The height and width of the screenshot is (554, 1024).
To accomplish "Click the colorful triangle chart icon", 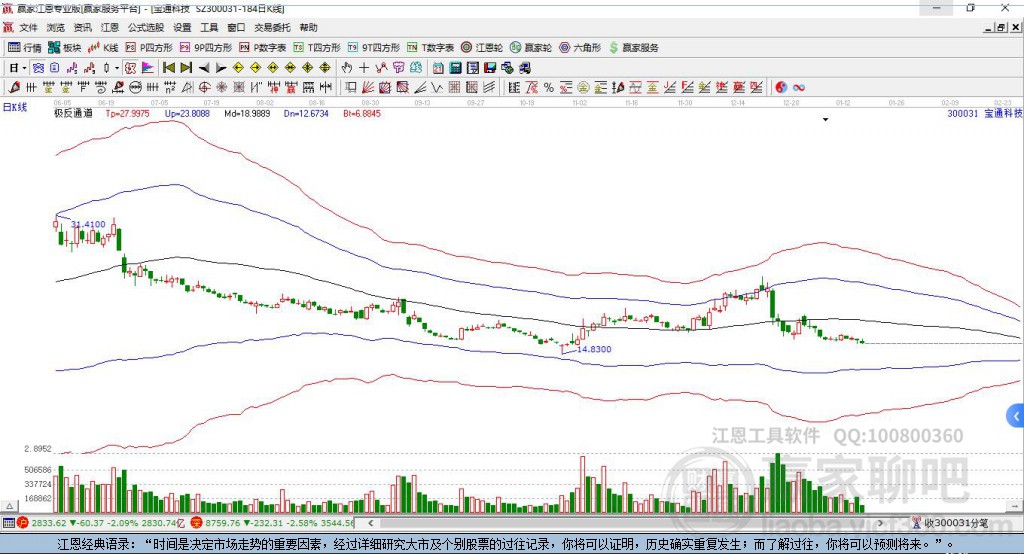I will click(x=148, y=68).
